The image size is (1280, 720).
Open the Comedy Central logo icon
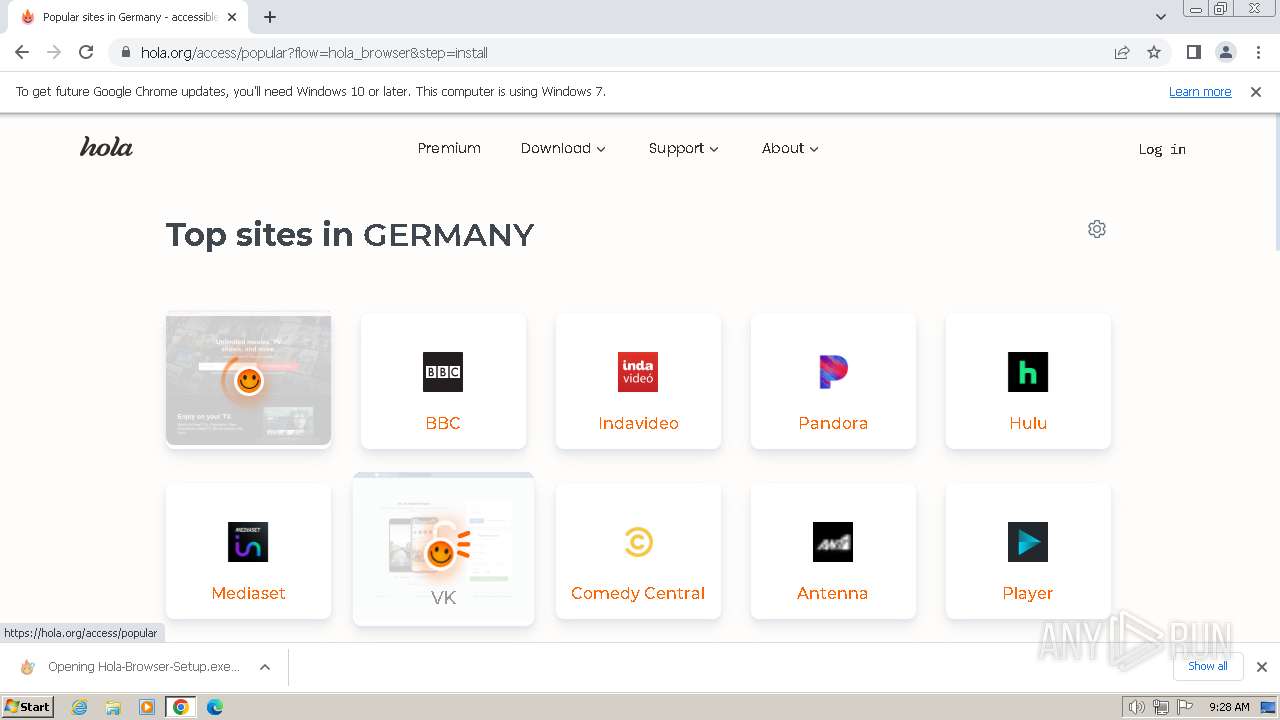click(638, 542)
